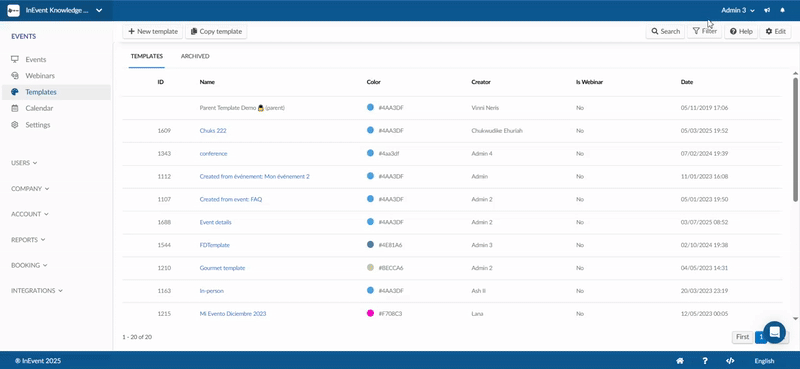Image resolution: width=800 pixels, height=369 pixels.
Task: Sort by the Name column header
Action: (x=207, y=82)
